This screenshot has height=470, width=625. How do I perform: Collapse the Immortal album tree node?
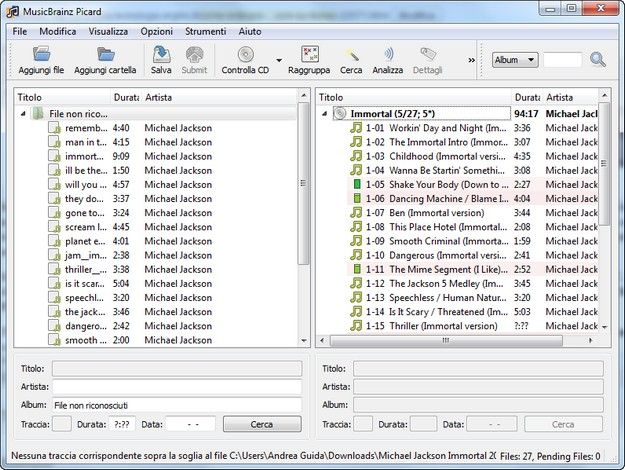pos(325,114)
